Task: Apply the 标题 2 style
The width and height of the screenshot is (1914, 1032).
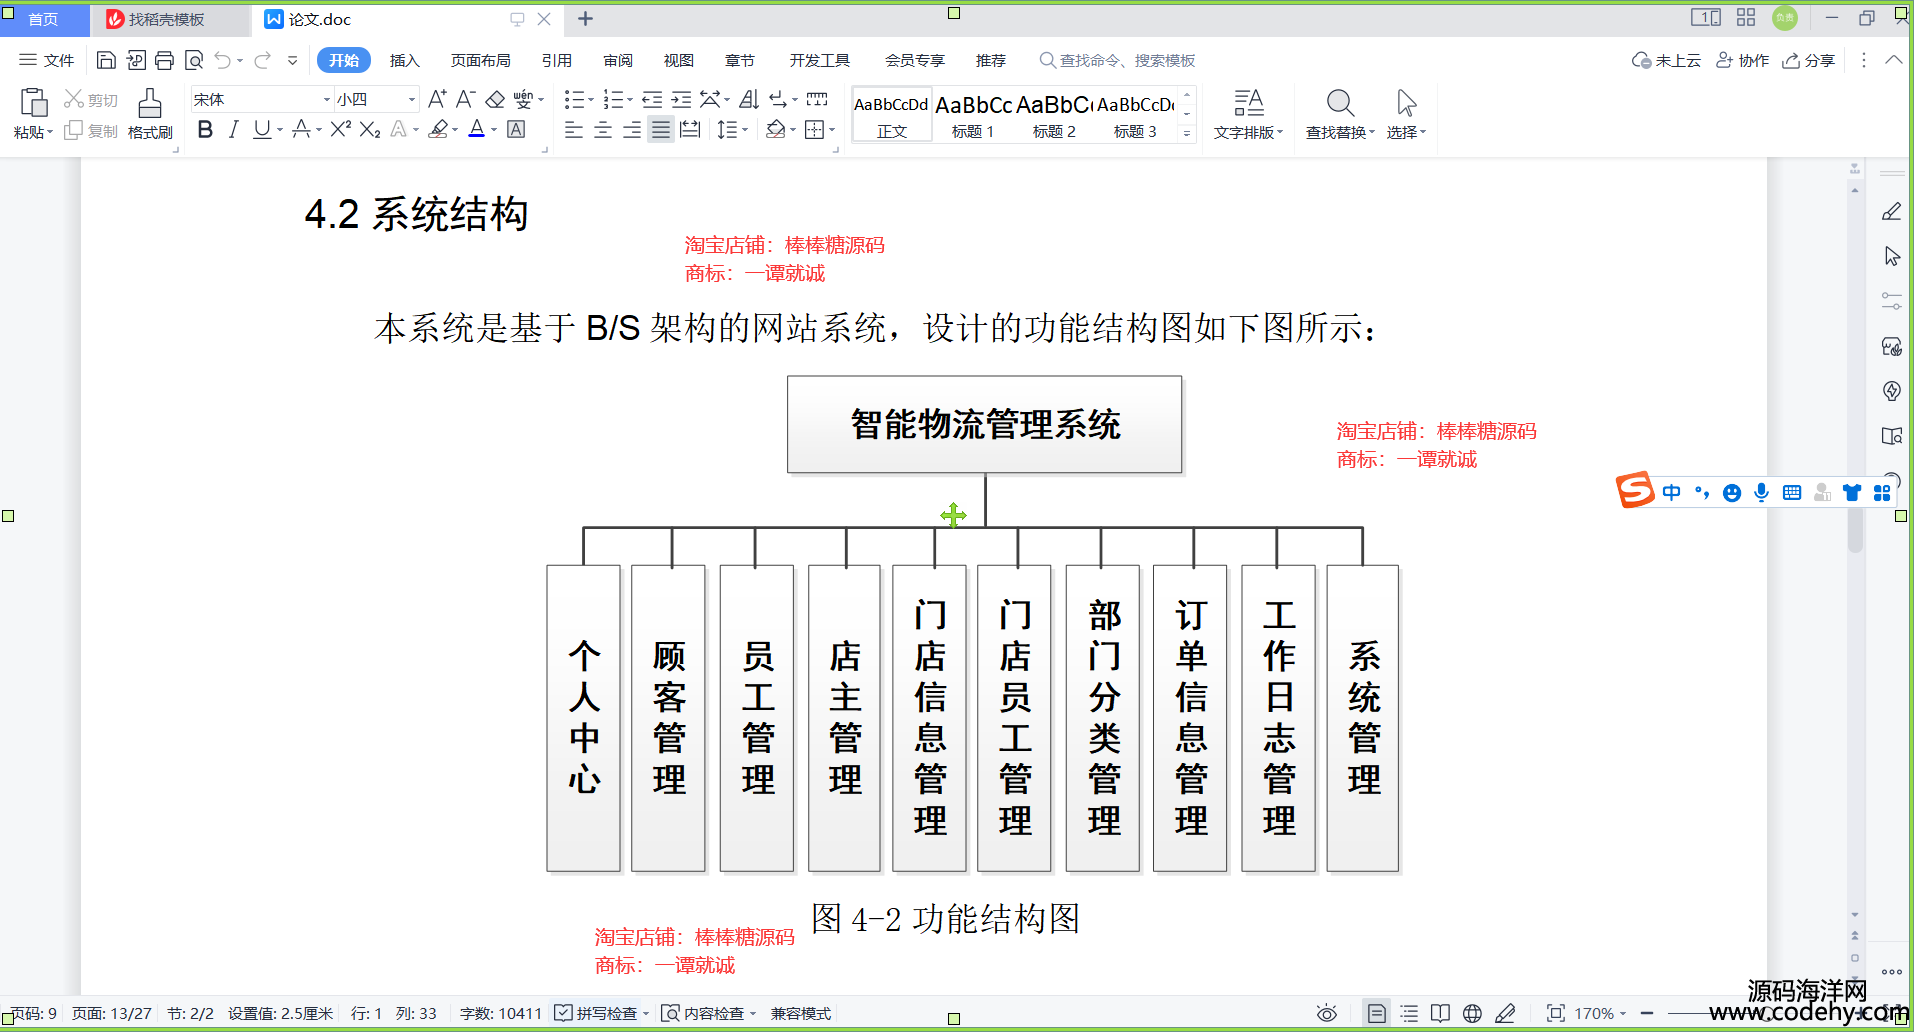Action: click(1054, 115)
